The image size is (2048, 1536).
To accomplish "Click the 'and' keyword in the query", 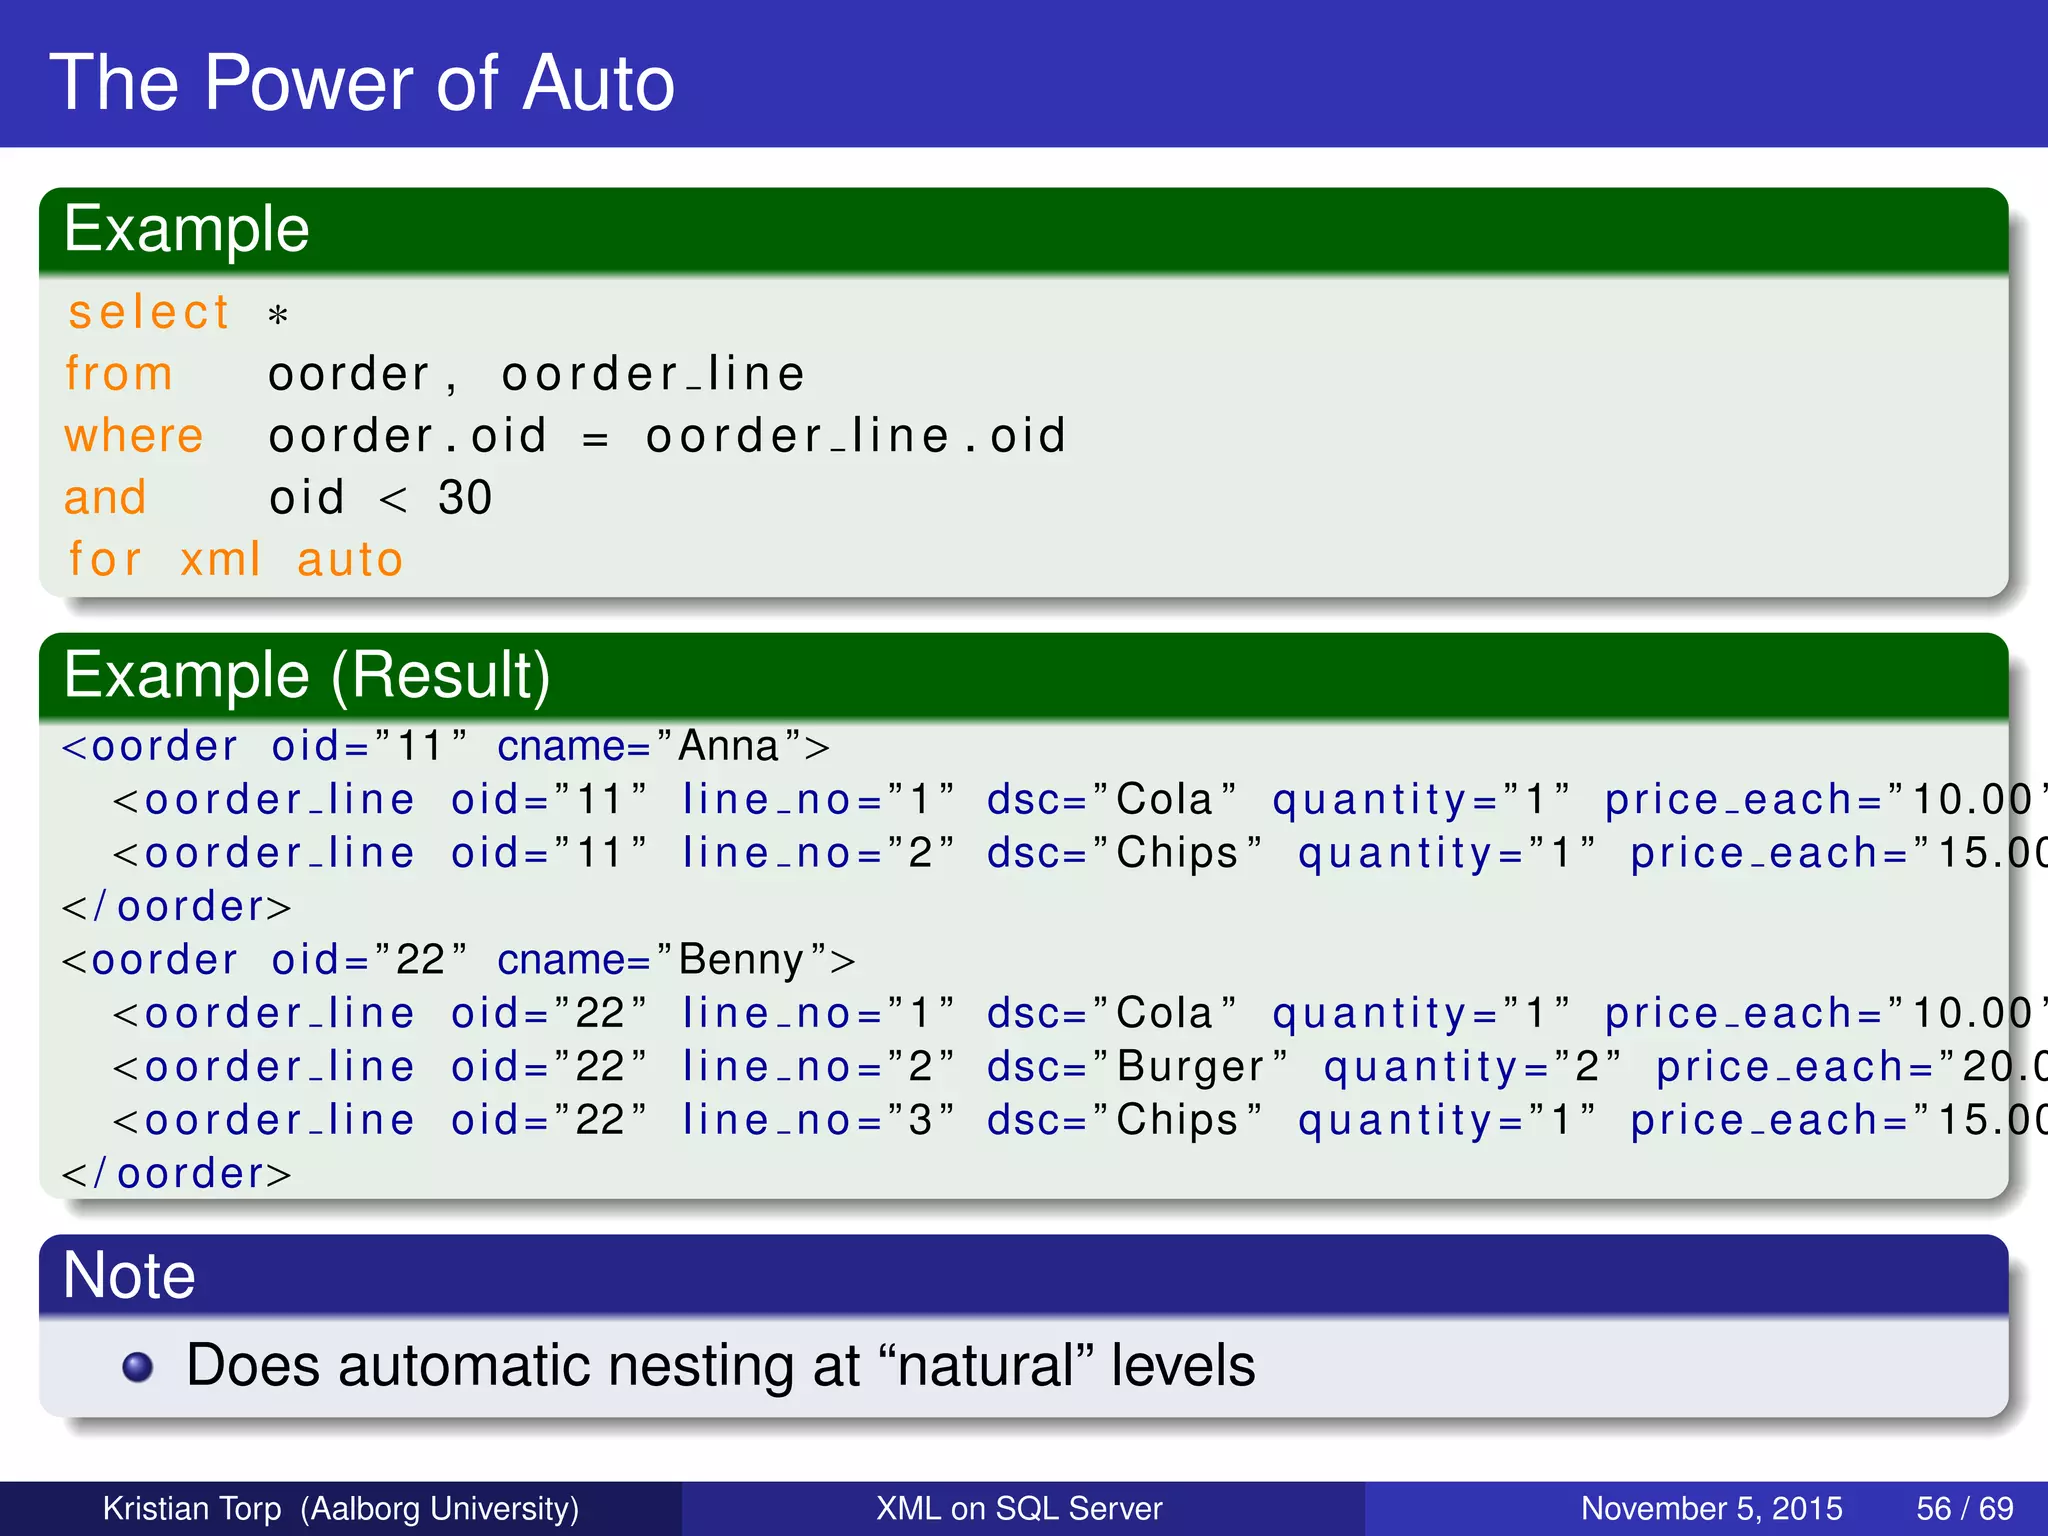I will click(x=105, y=497).
